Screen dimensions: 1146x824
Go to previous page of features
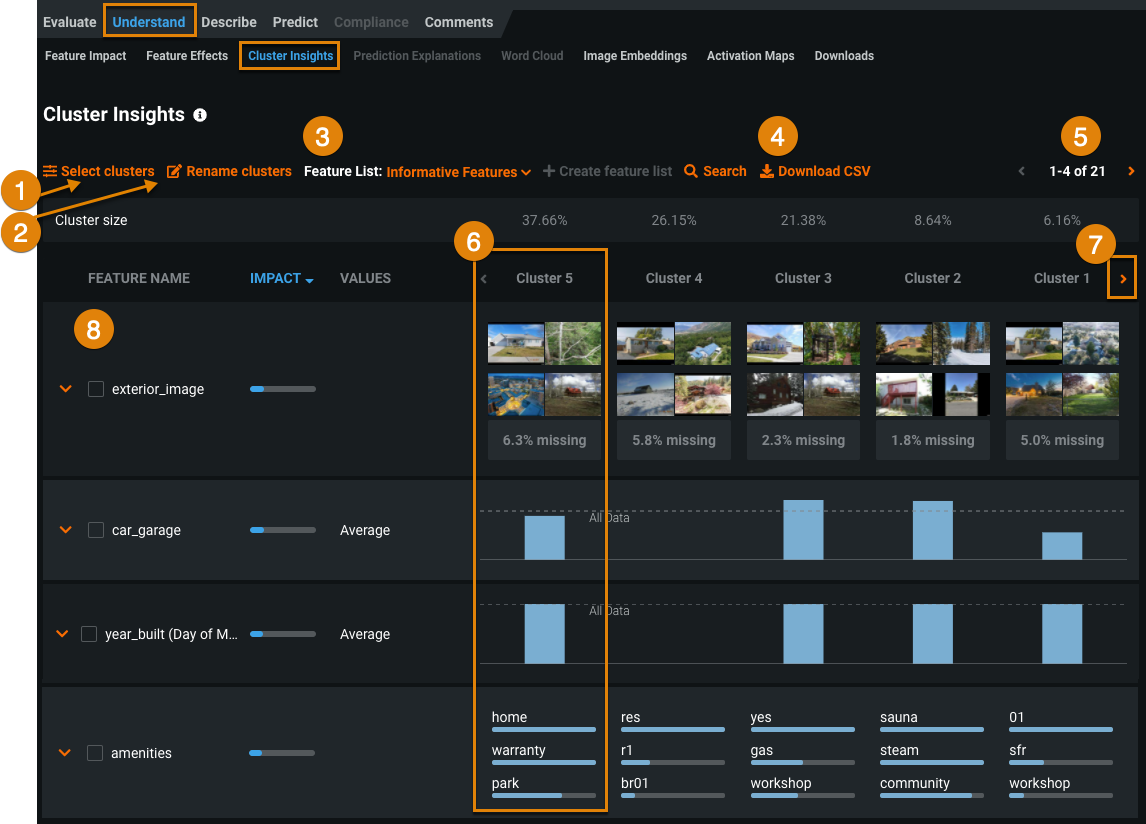coord(1022,171)
